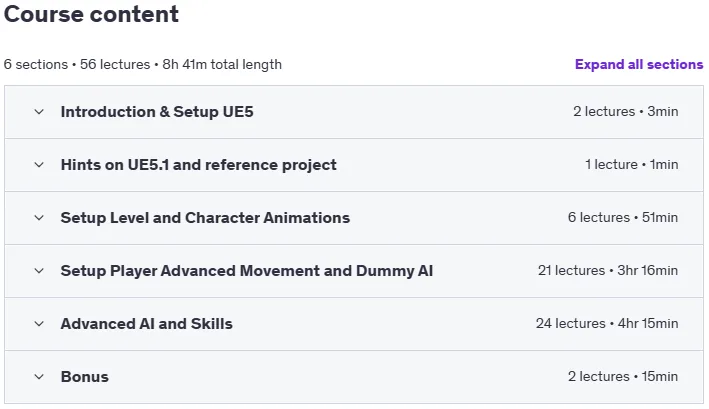Click the Course content heading
Viewport: 709px width, 409px height.
point(91,14)
